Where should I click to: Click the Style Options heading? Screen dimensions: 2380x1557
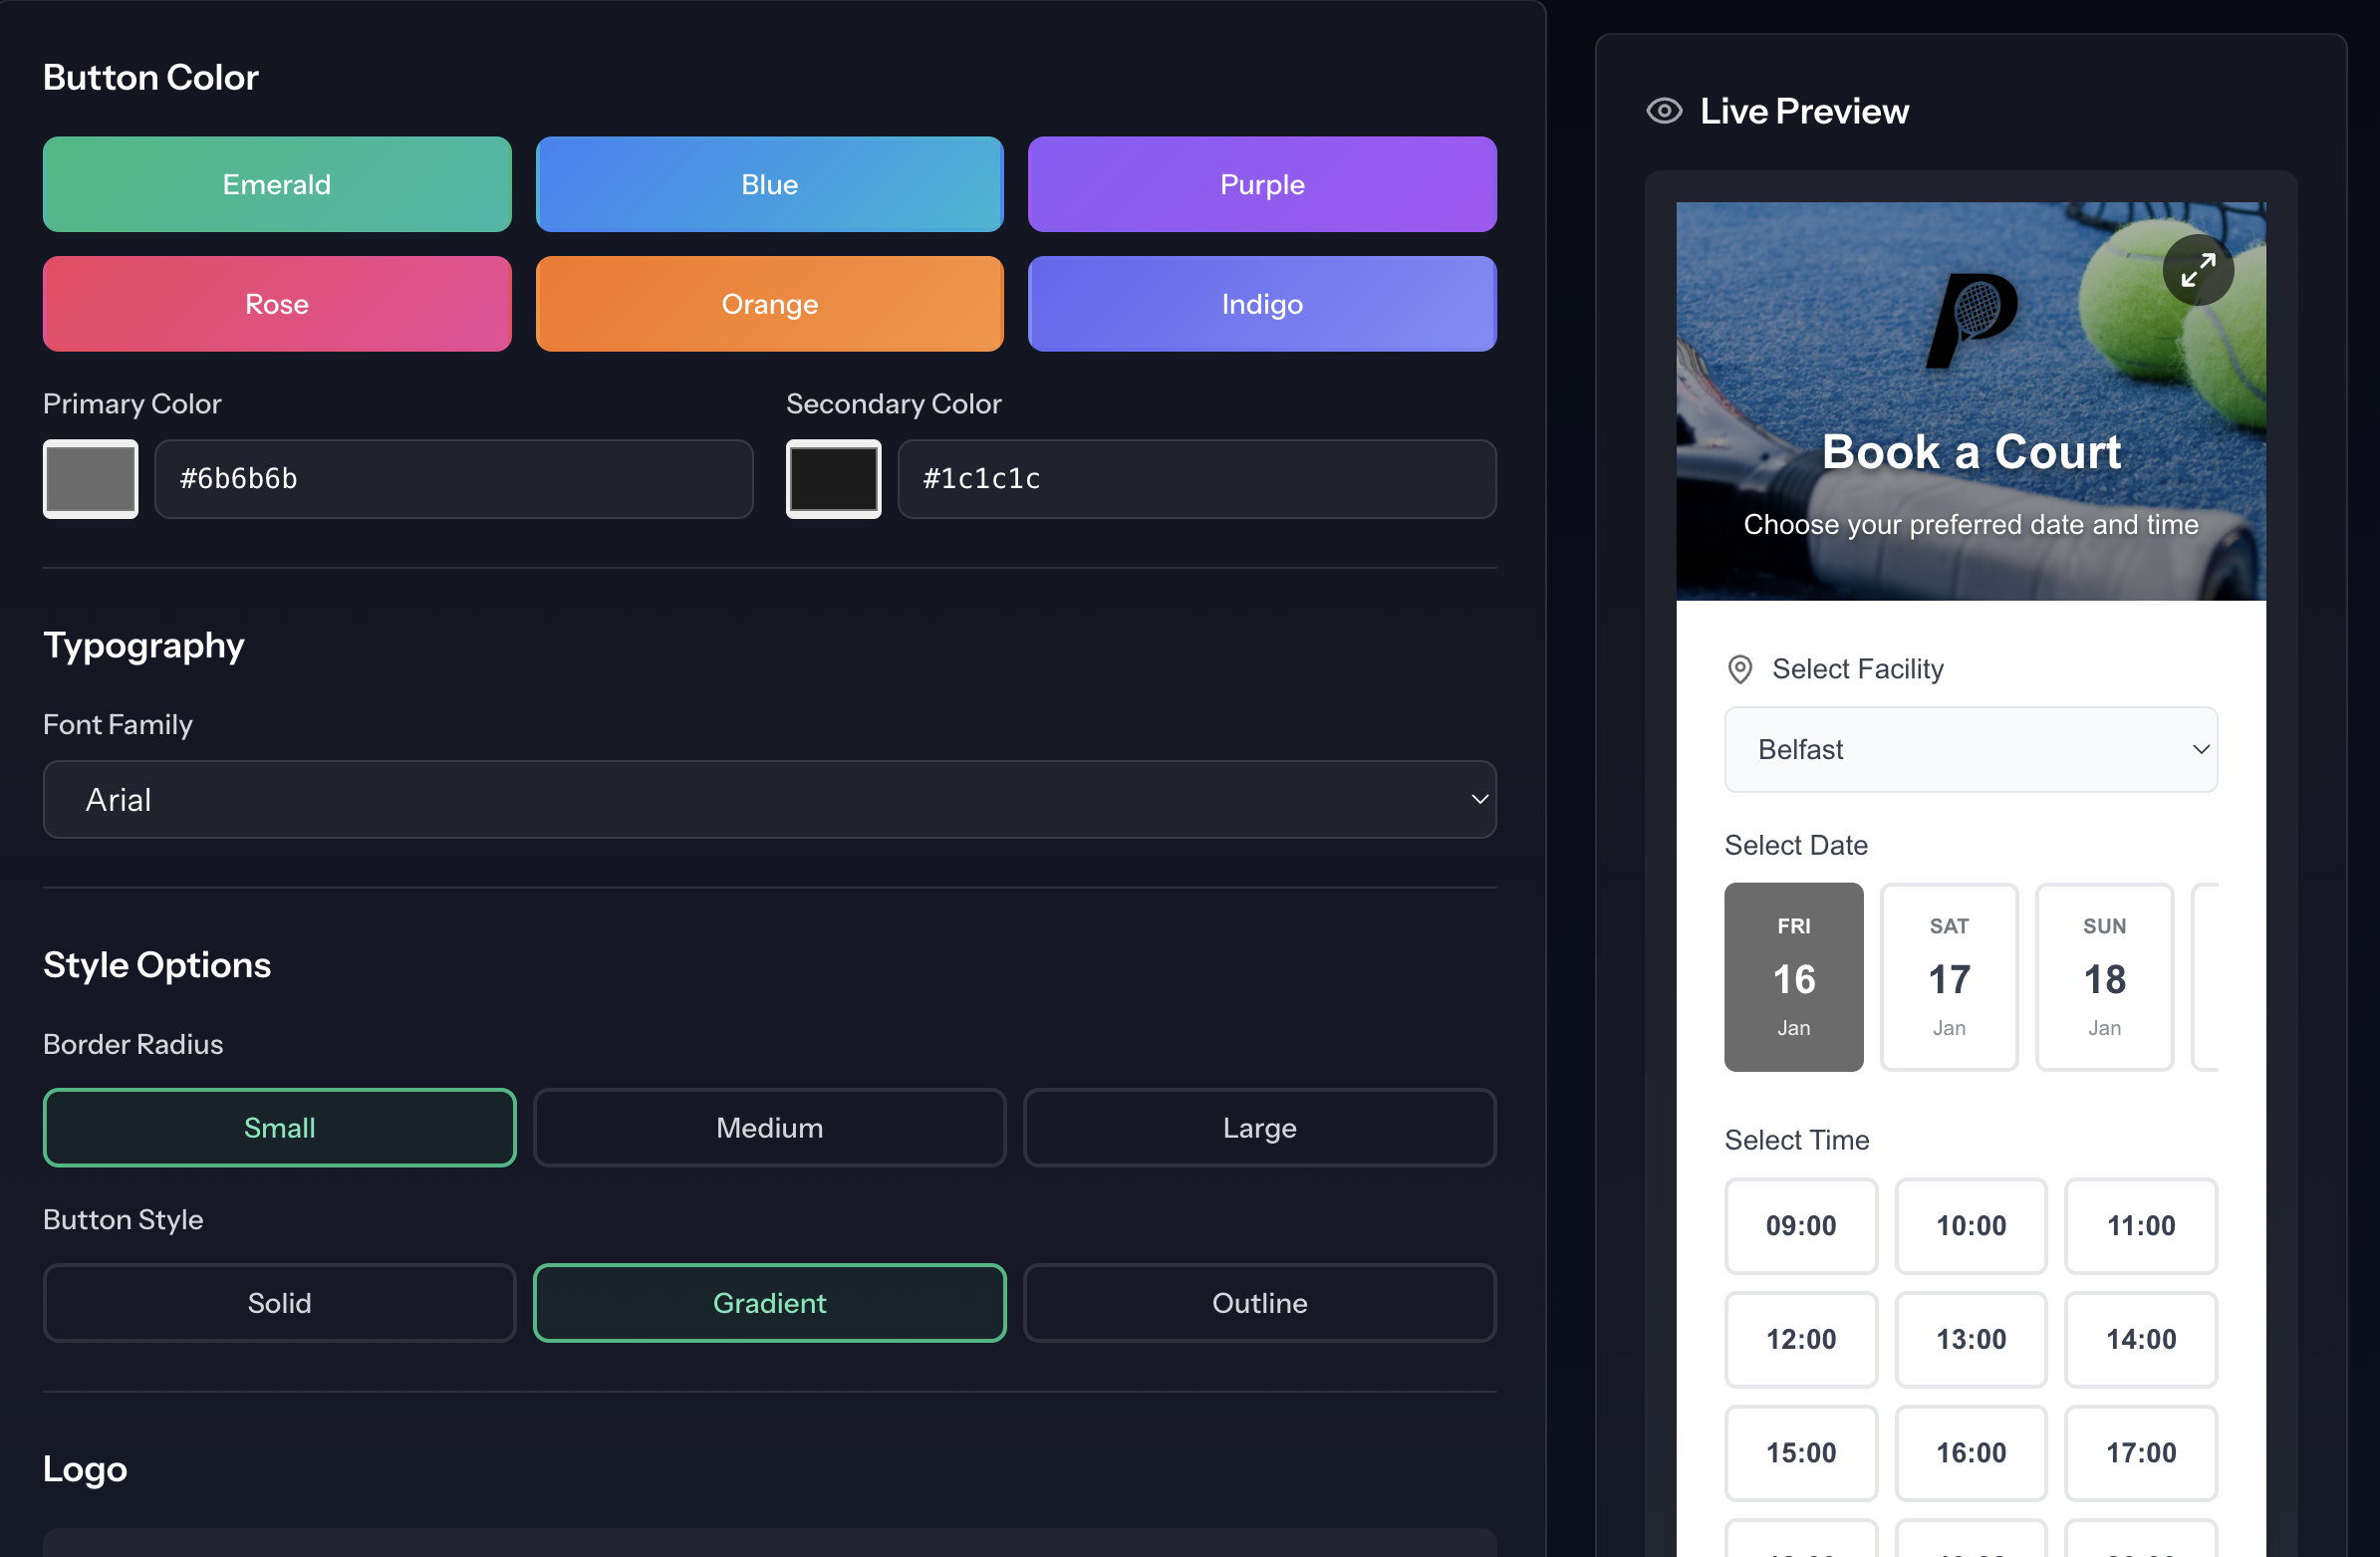(157, 965)
